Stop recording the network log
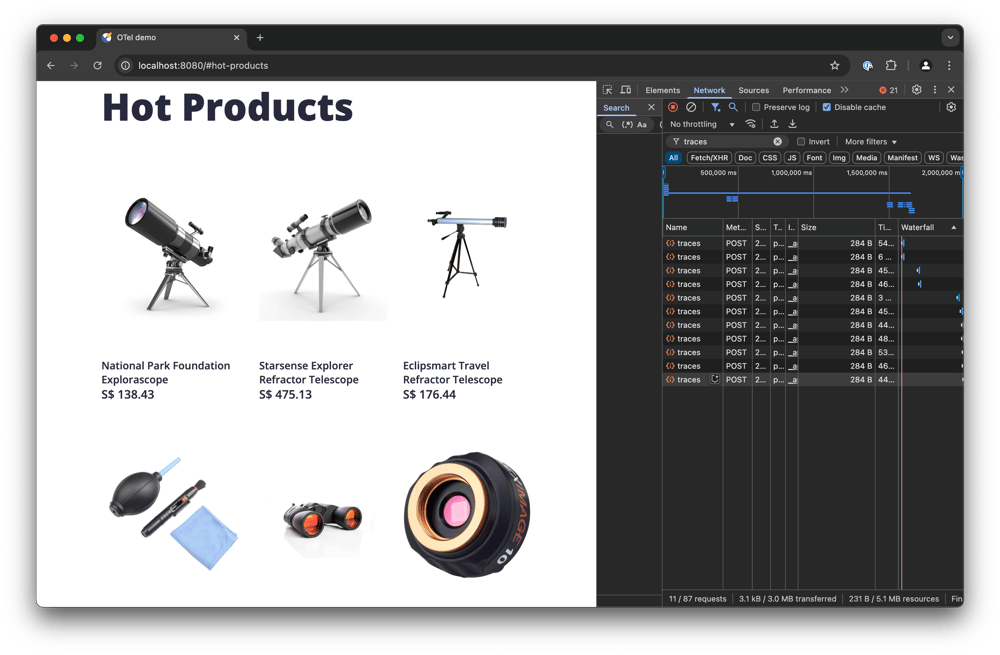The image size is (1000, 655). tap(673, 107)
